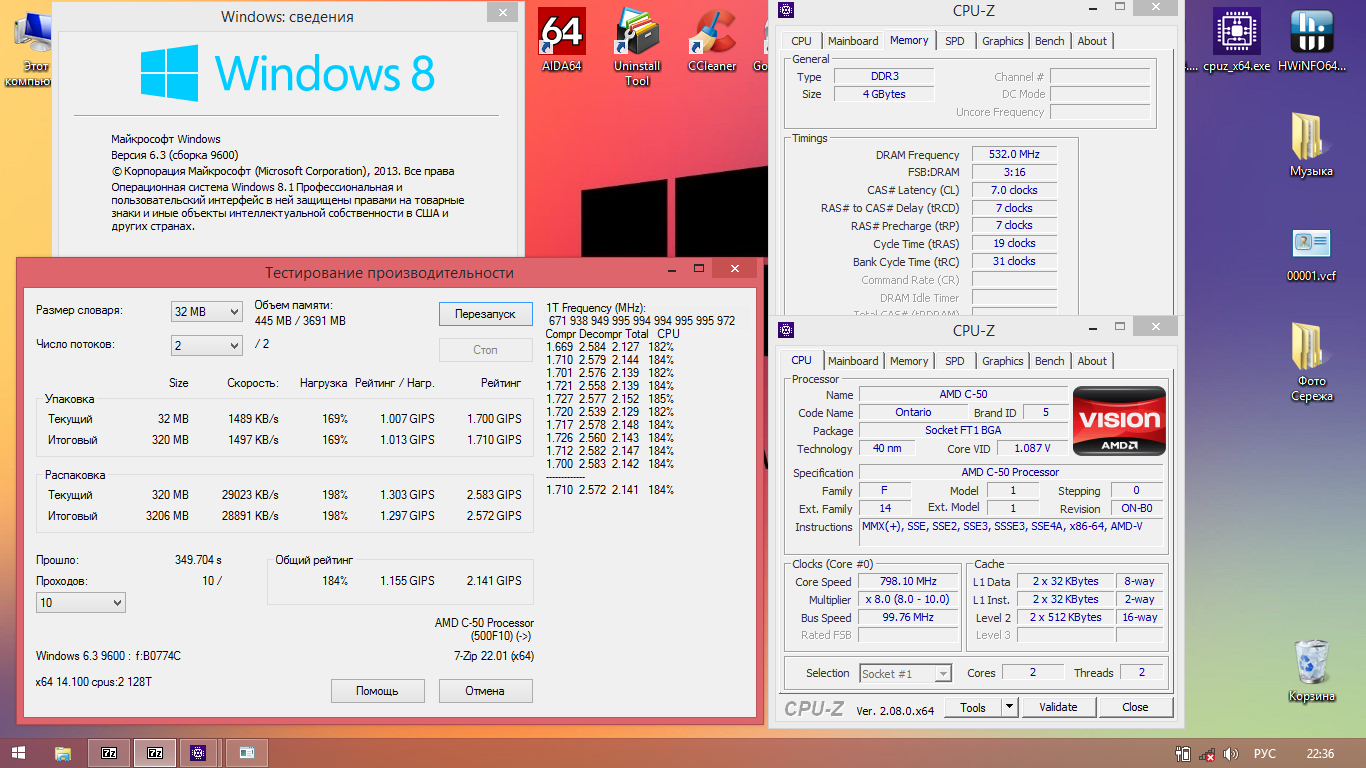Open the Размер словаря 32 MB dropdown

[x=206, y=312]
